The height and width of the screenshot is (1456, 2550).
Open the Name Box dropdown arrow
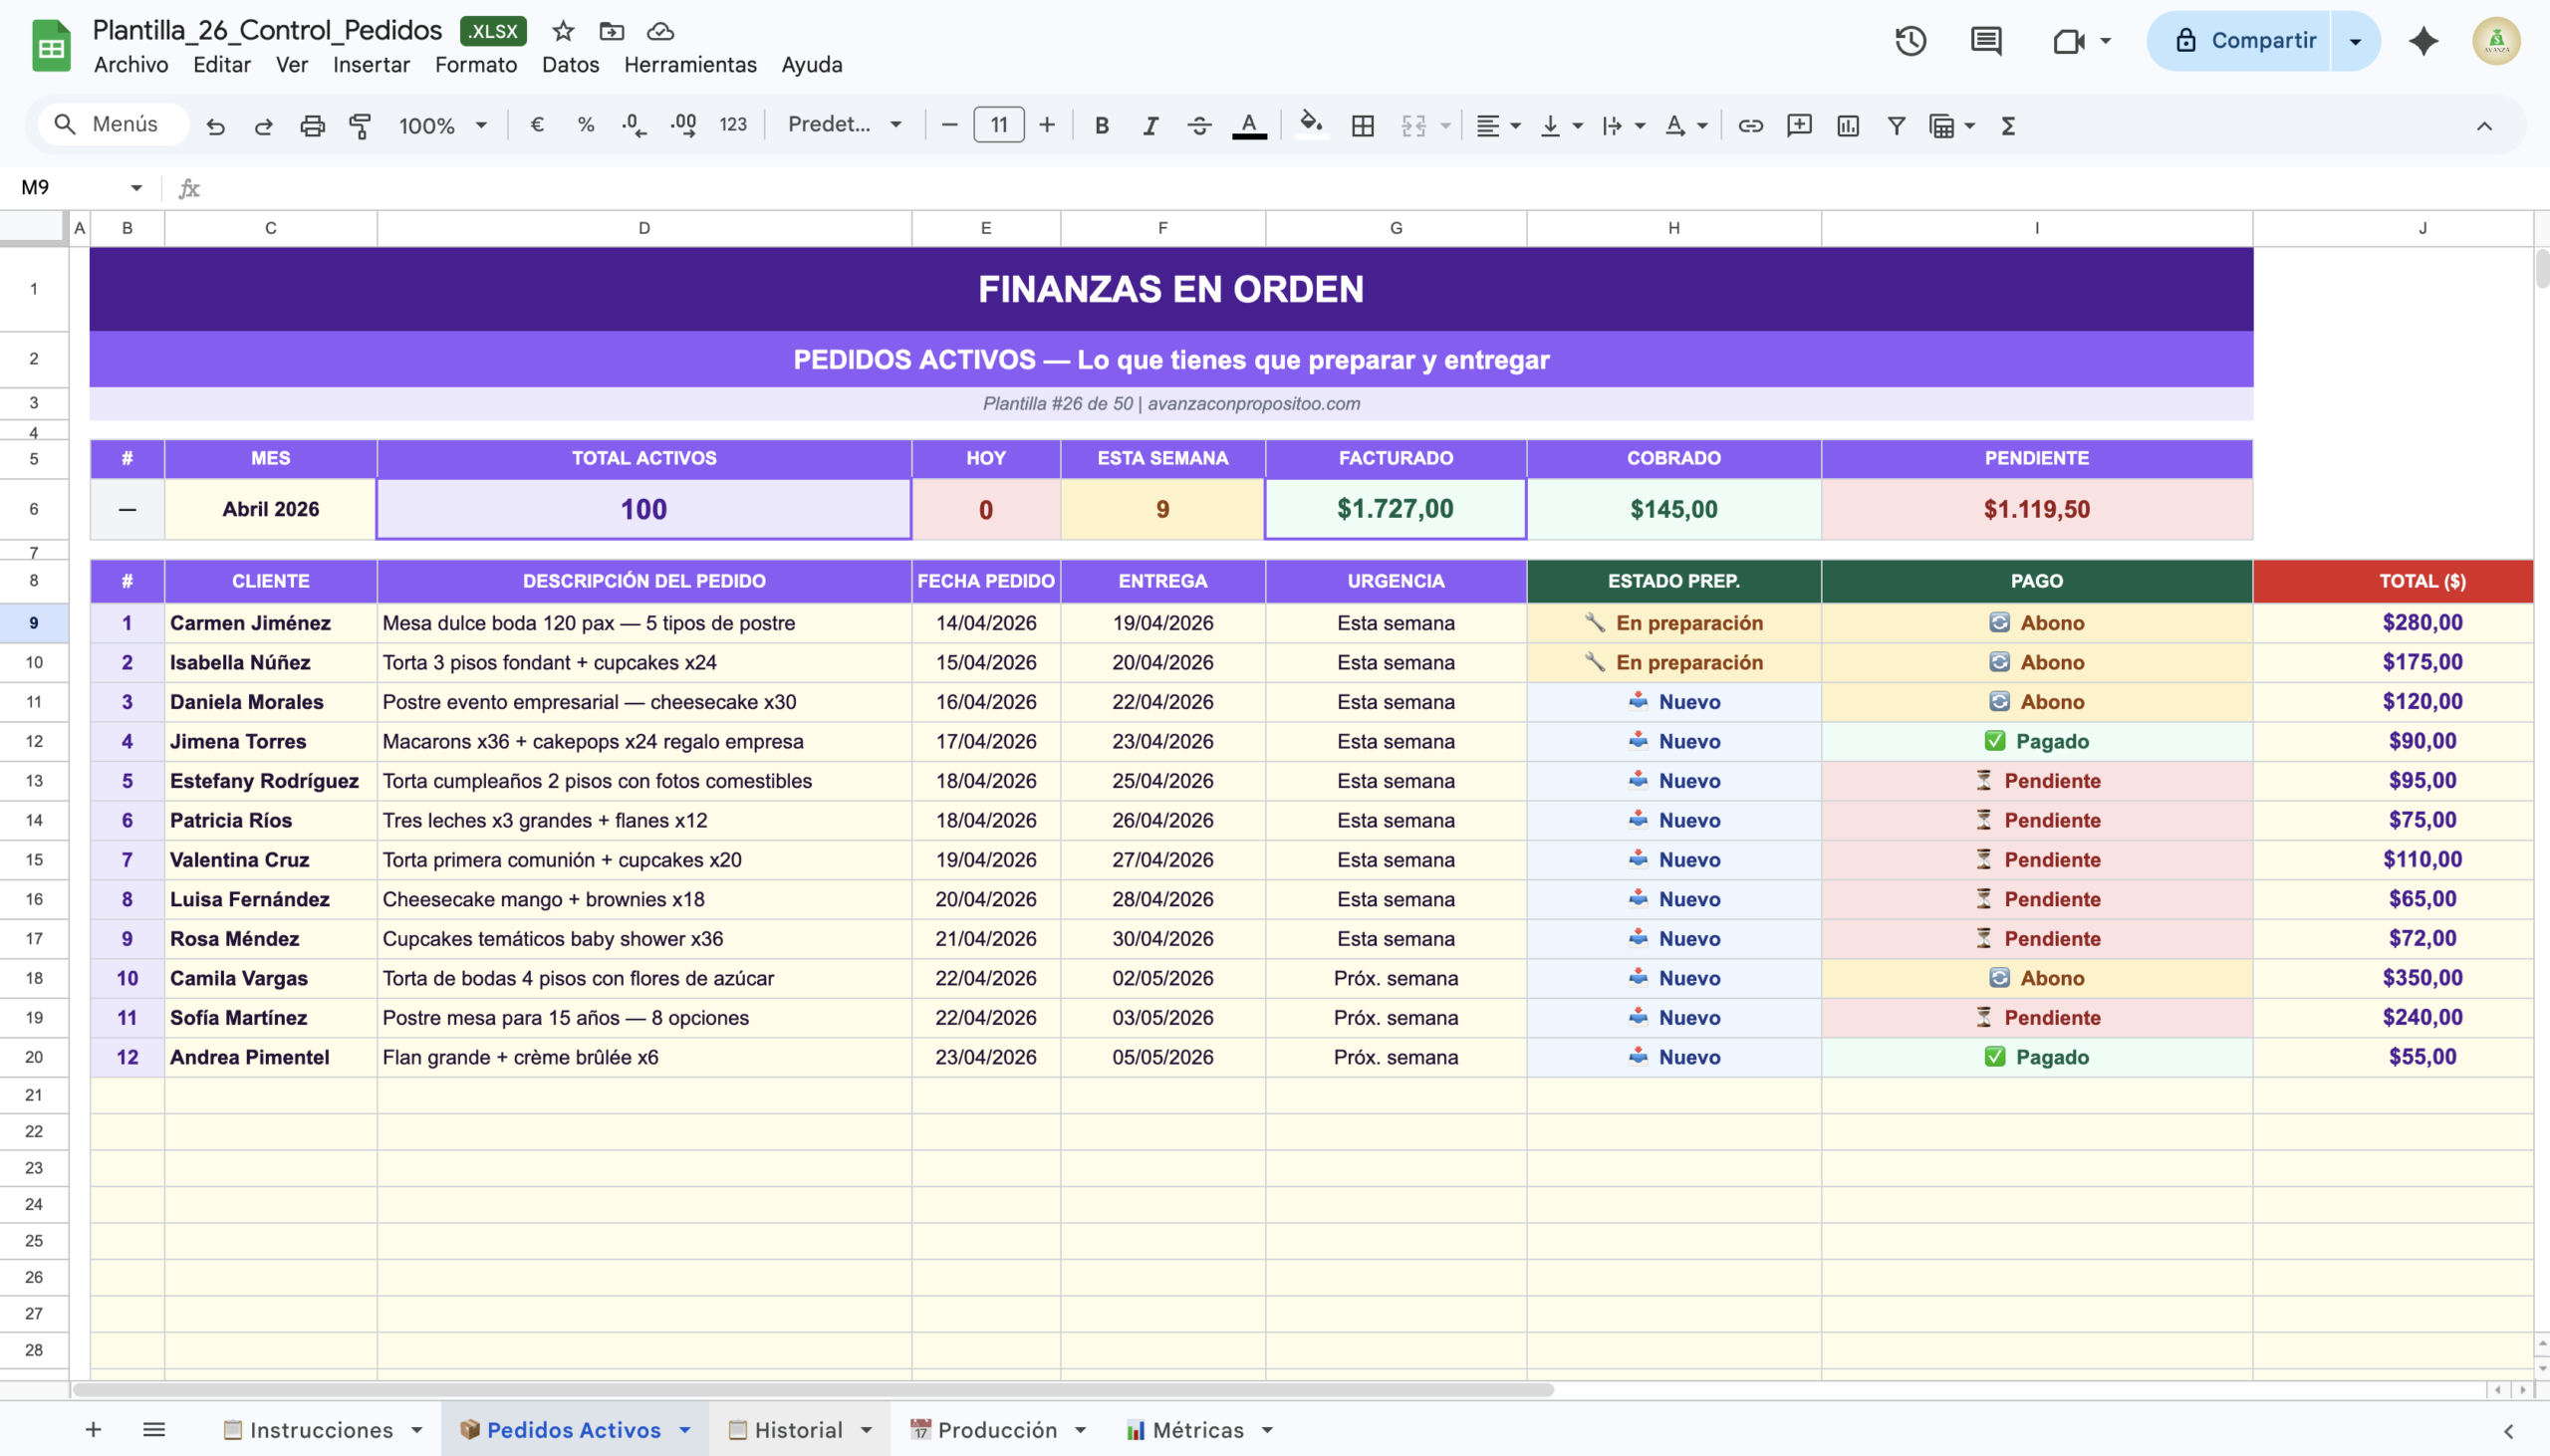coord(136,187)
